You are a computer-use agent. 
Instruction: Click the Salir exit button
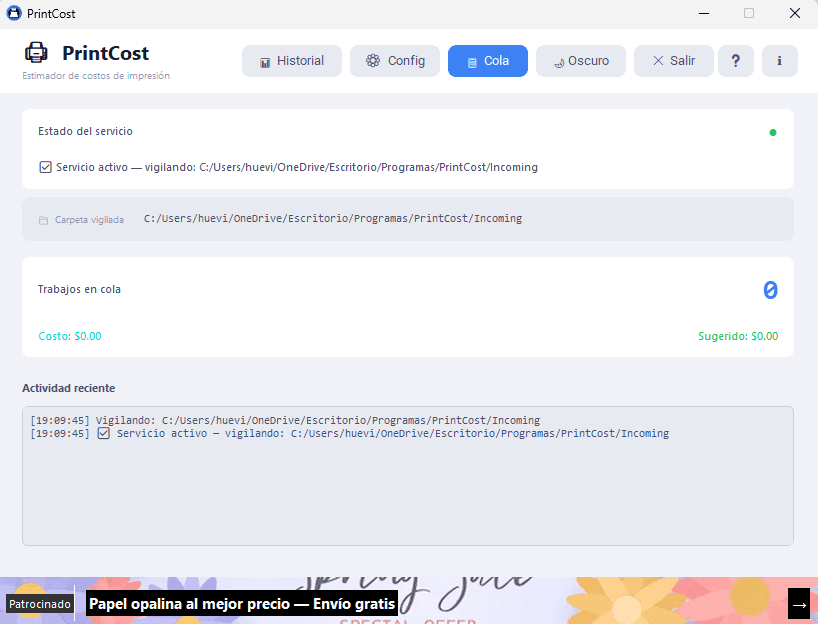(673, 61)
